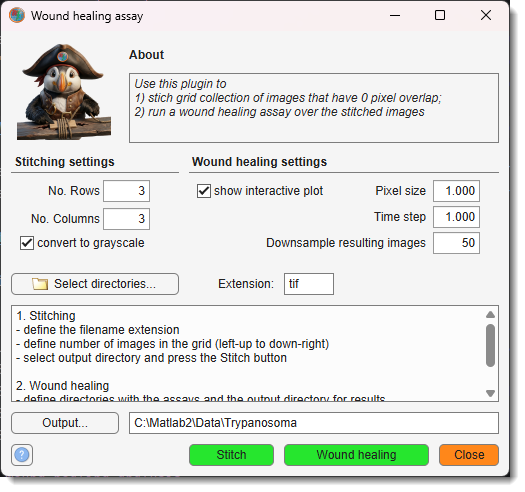
Task: Click the pirate puffin logo image
Action: [x=64, y=91]
